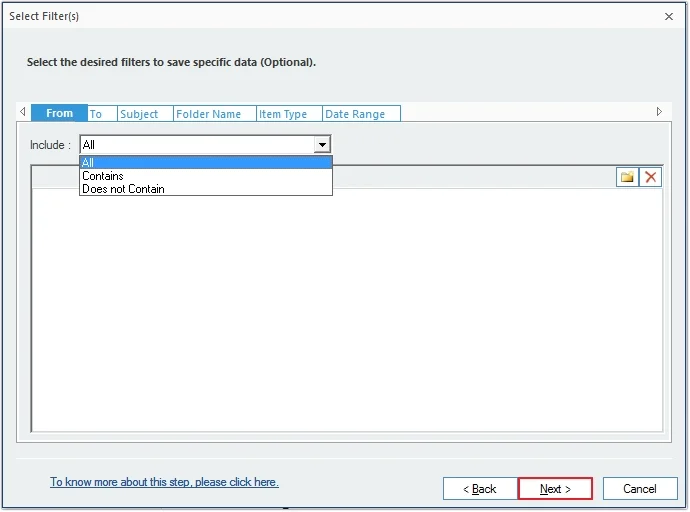Pick 'Contains' in the Include dropdown
690x512 pixels.
coord(205,176)
